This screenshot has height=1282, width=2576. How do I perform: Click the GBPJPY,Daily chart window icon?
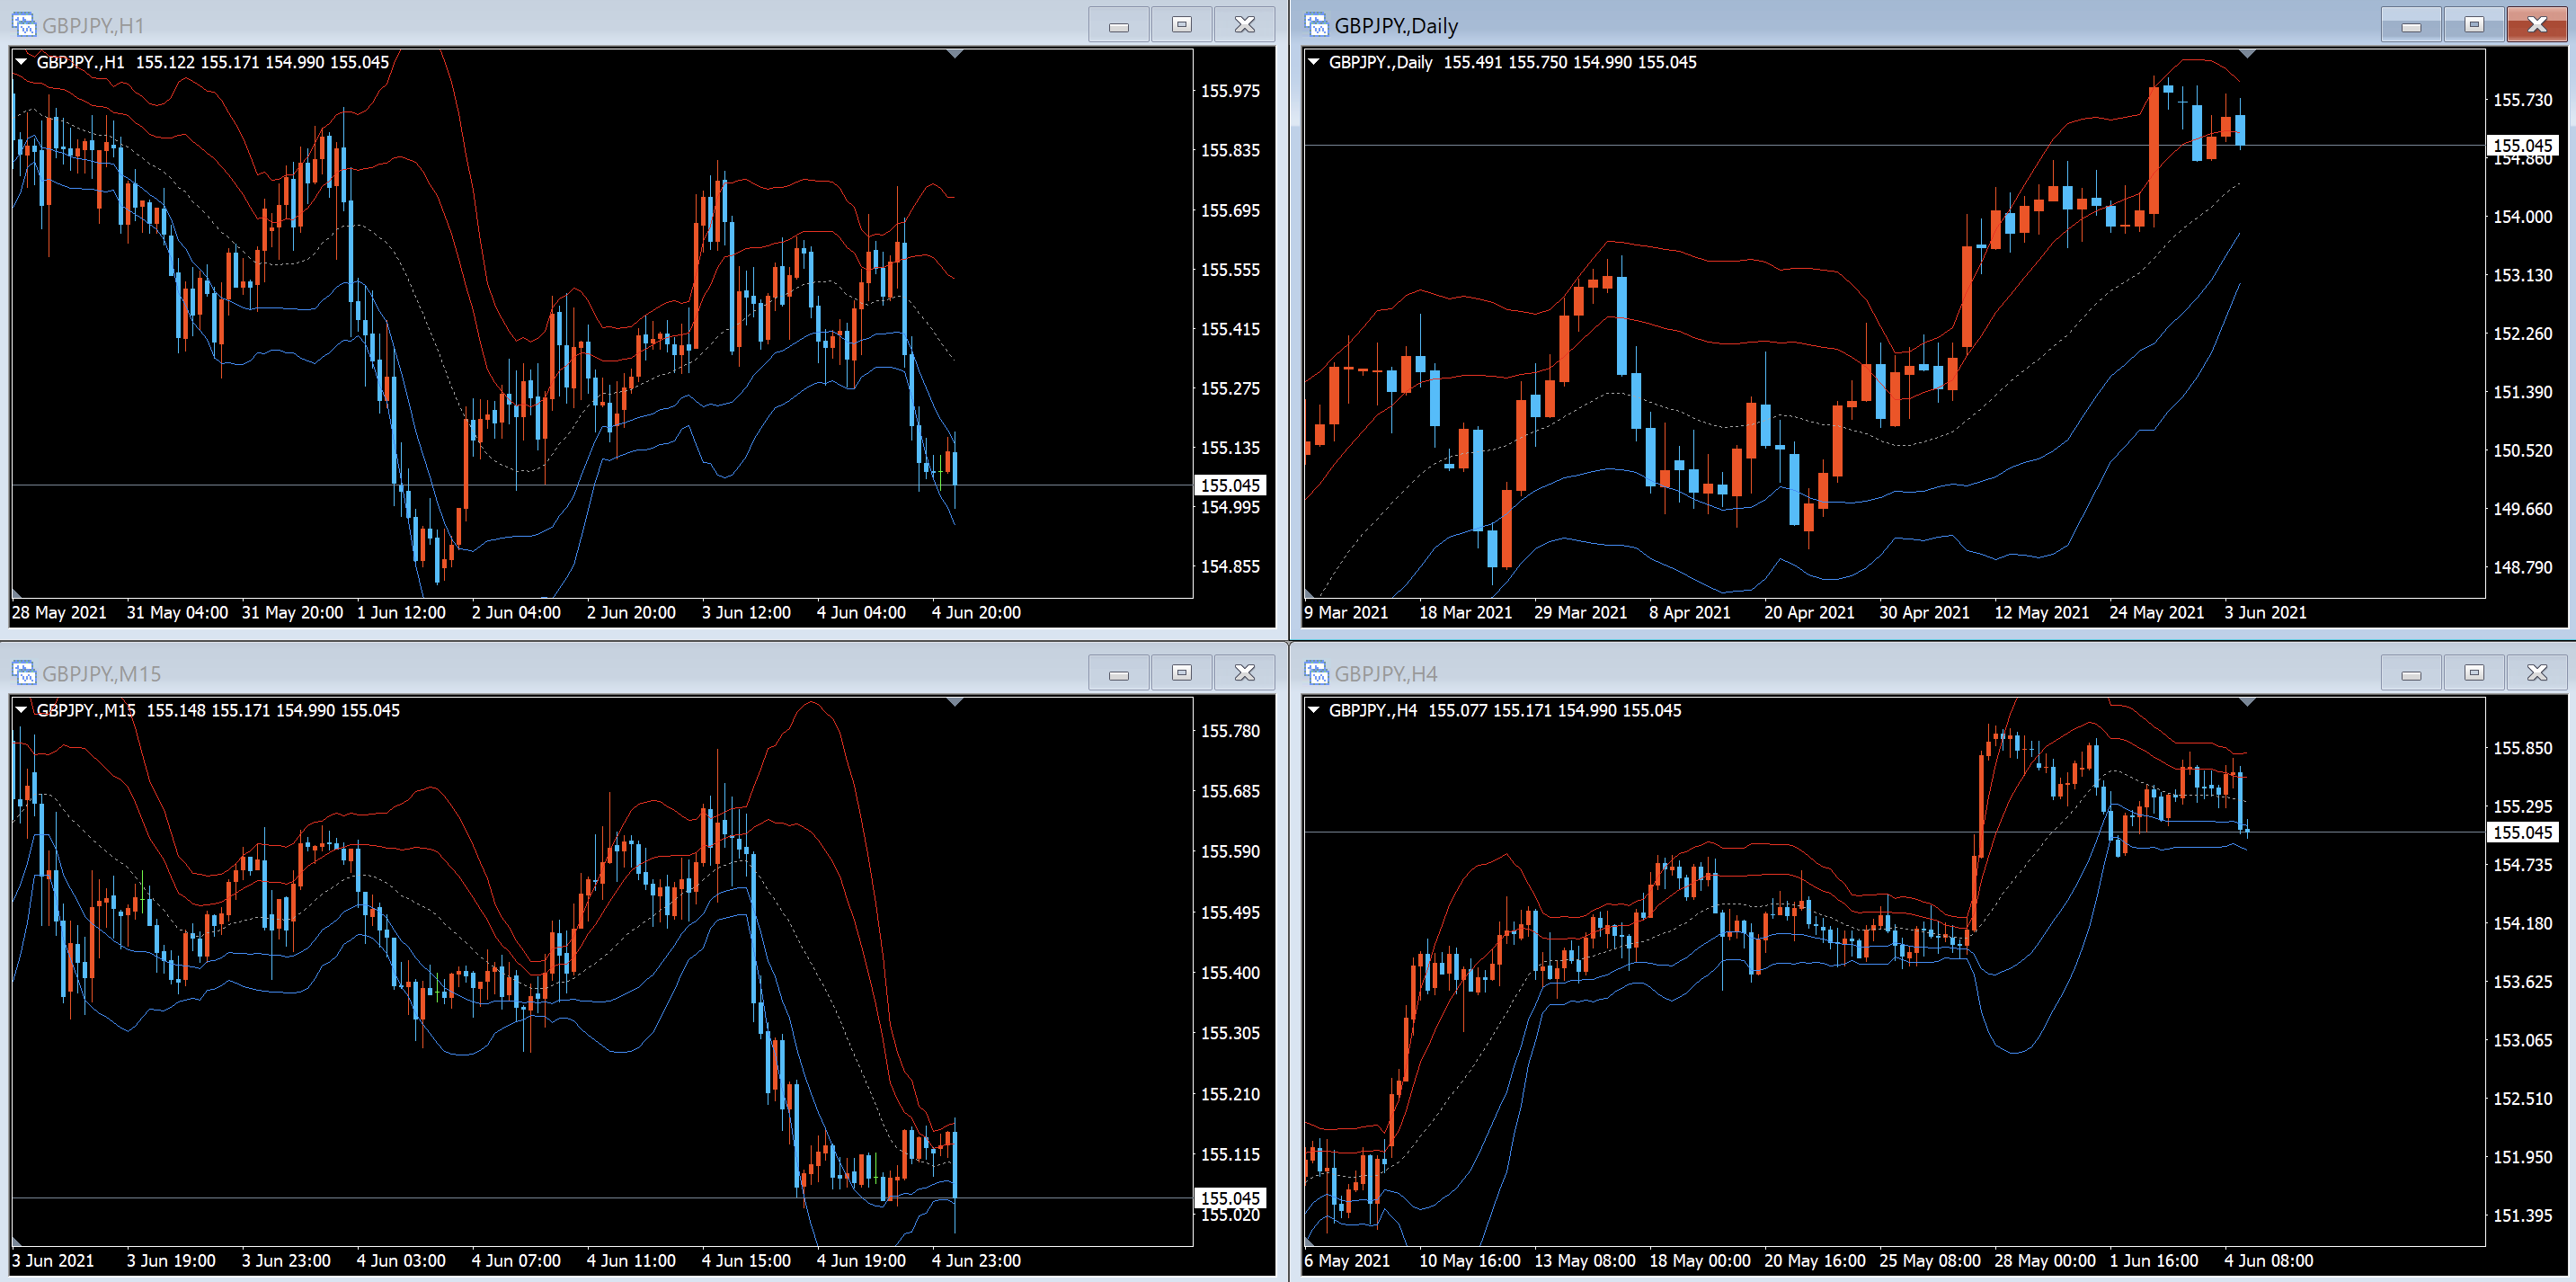1316,24
